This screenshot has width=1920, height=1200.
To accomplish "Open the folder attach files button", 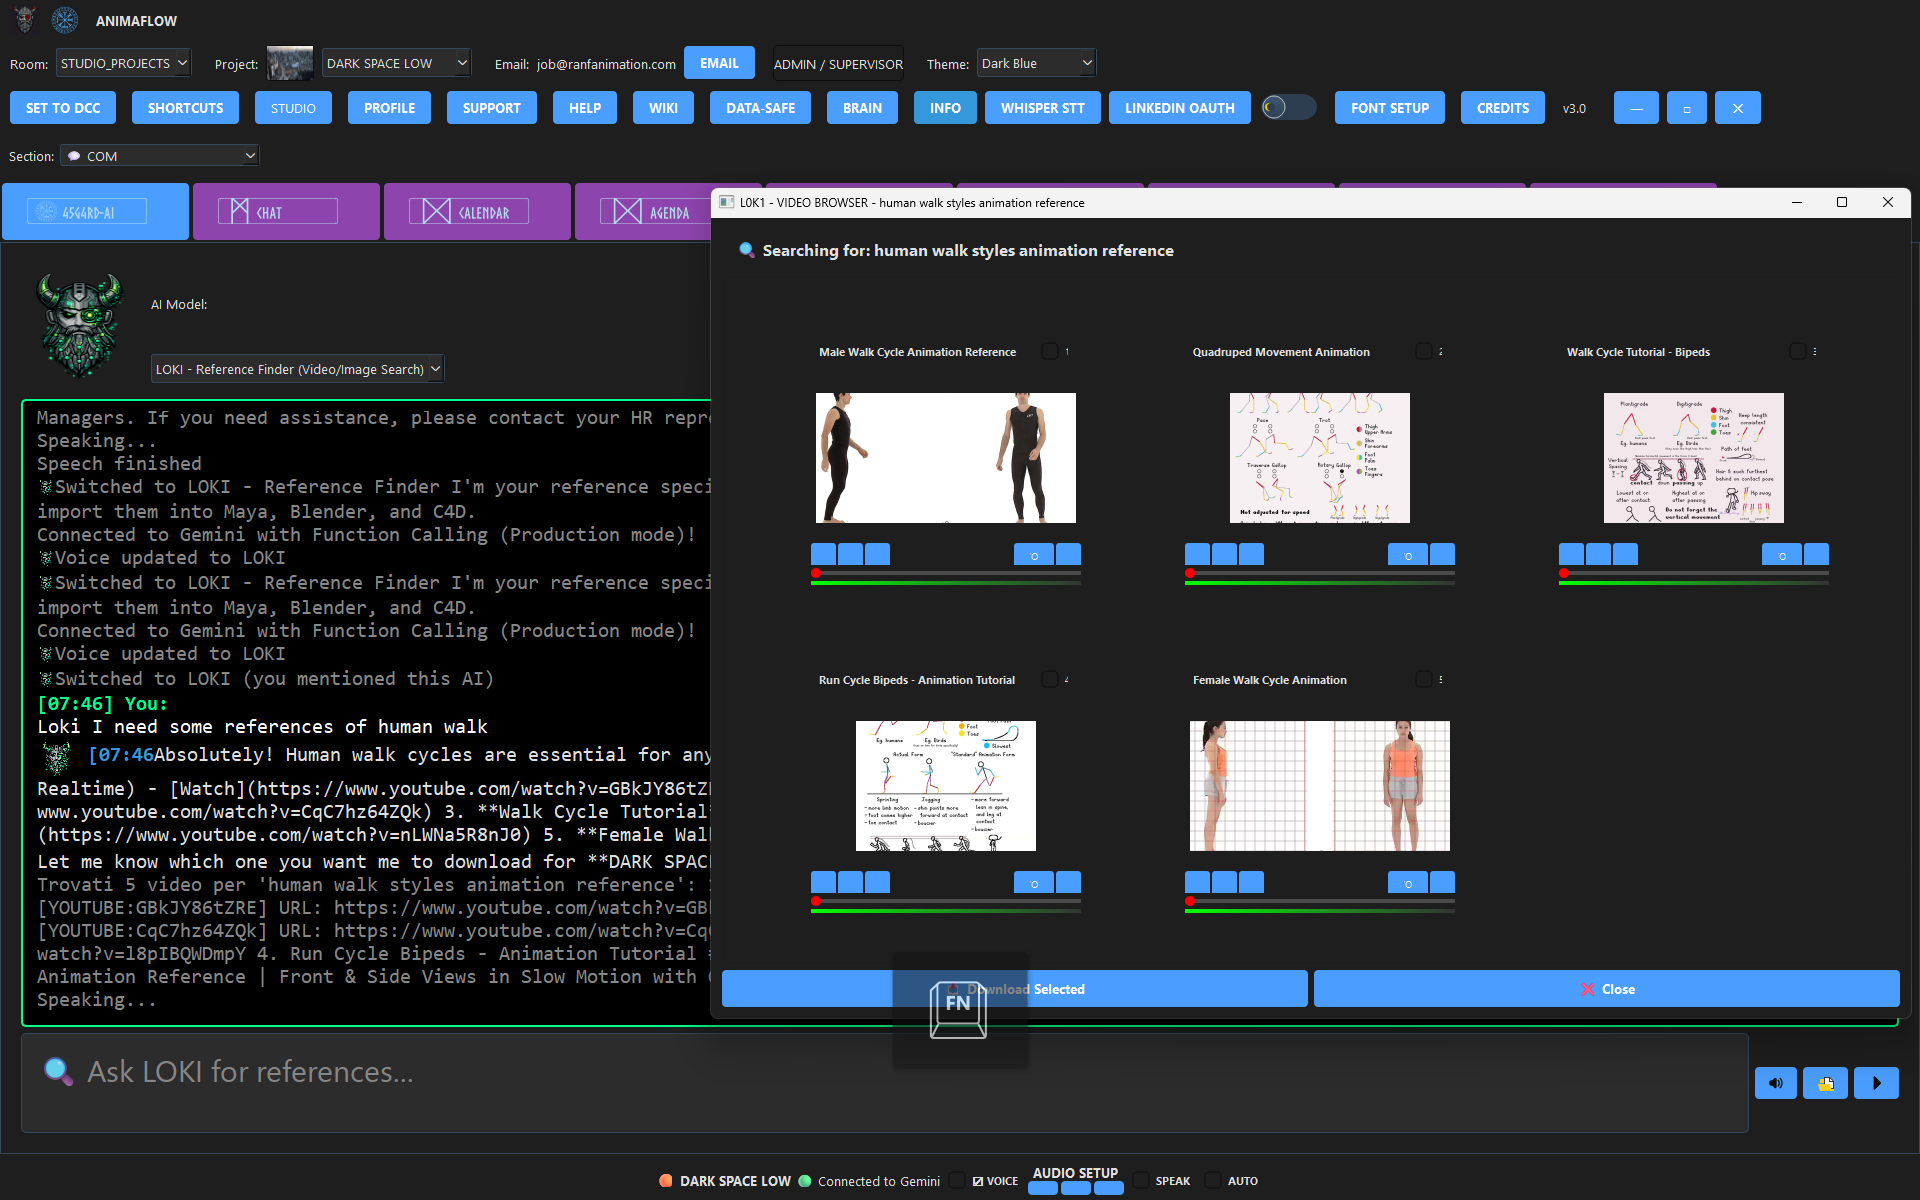I will click(1825, 1083).
